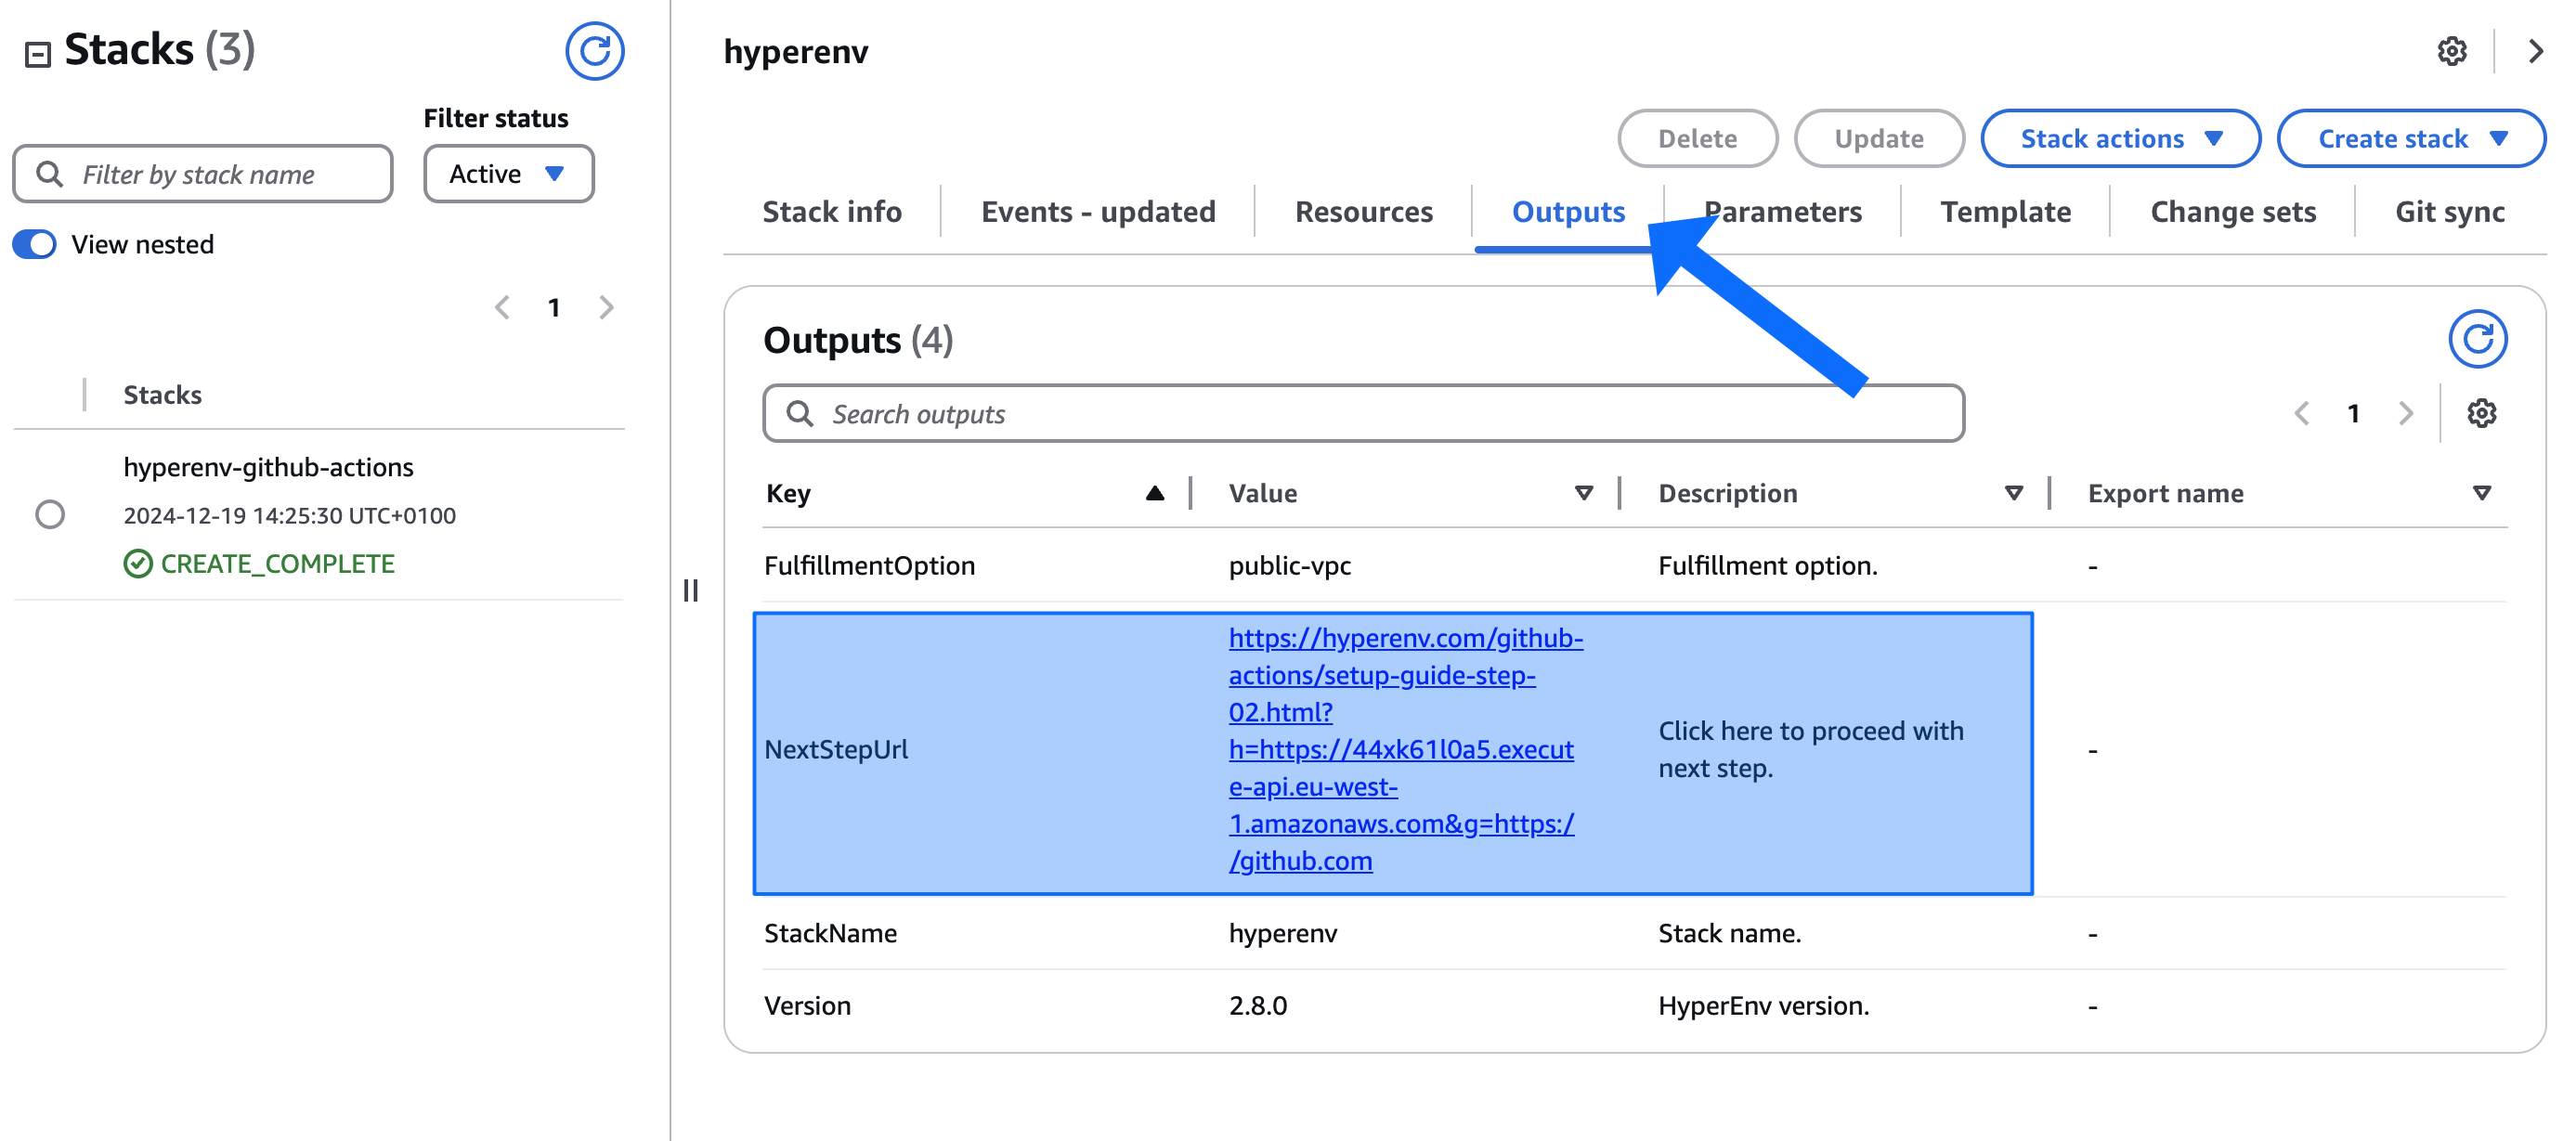This screenshot has width=2576, height=1141.
Task: Switch to the Resources tab
Action: coord(1363,212)
